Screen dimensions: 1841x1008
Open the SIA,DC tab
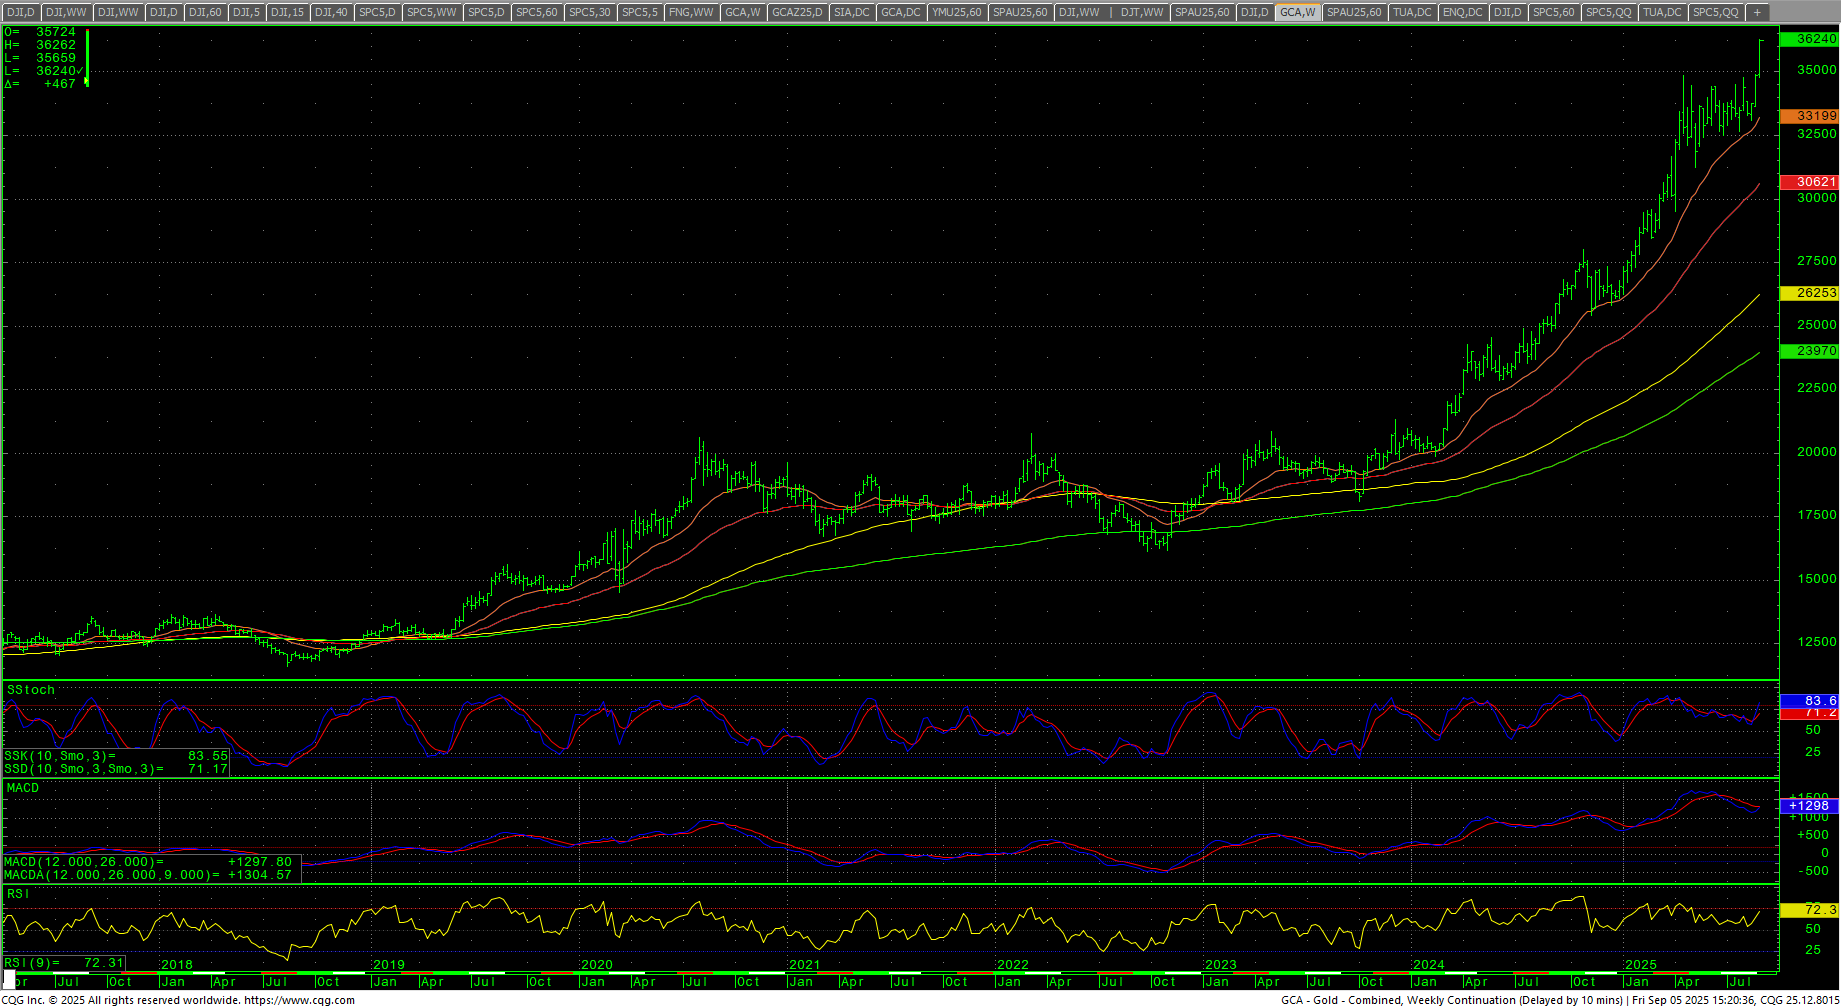(x=851, y=12)
